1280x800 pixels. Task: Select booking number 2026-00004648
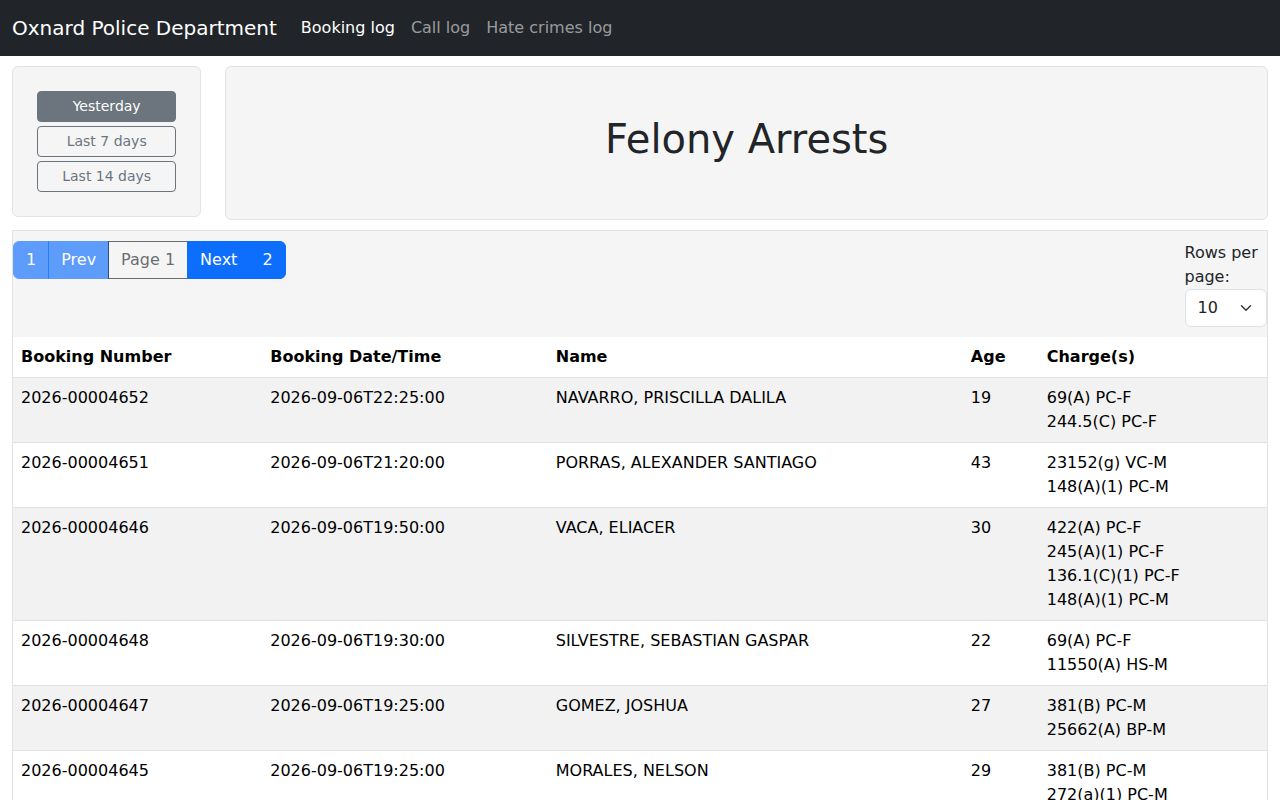pos(85,641)
